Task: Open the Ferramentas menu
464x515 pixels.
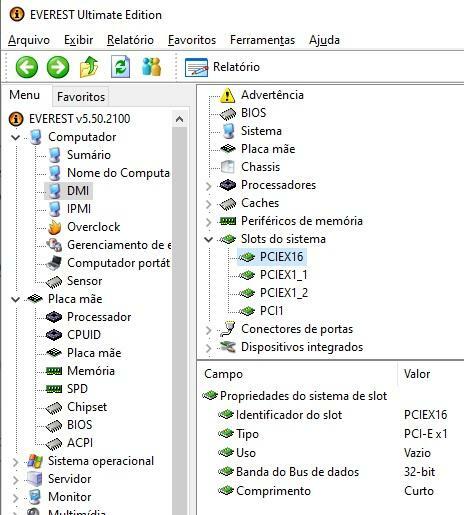Action: [x=262, y=40]
